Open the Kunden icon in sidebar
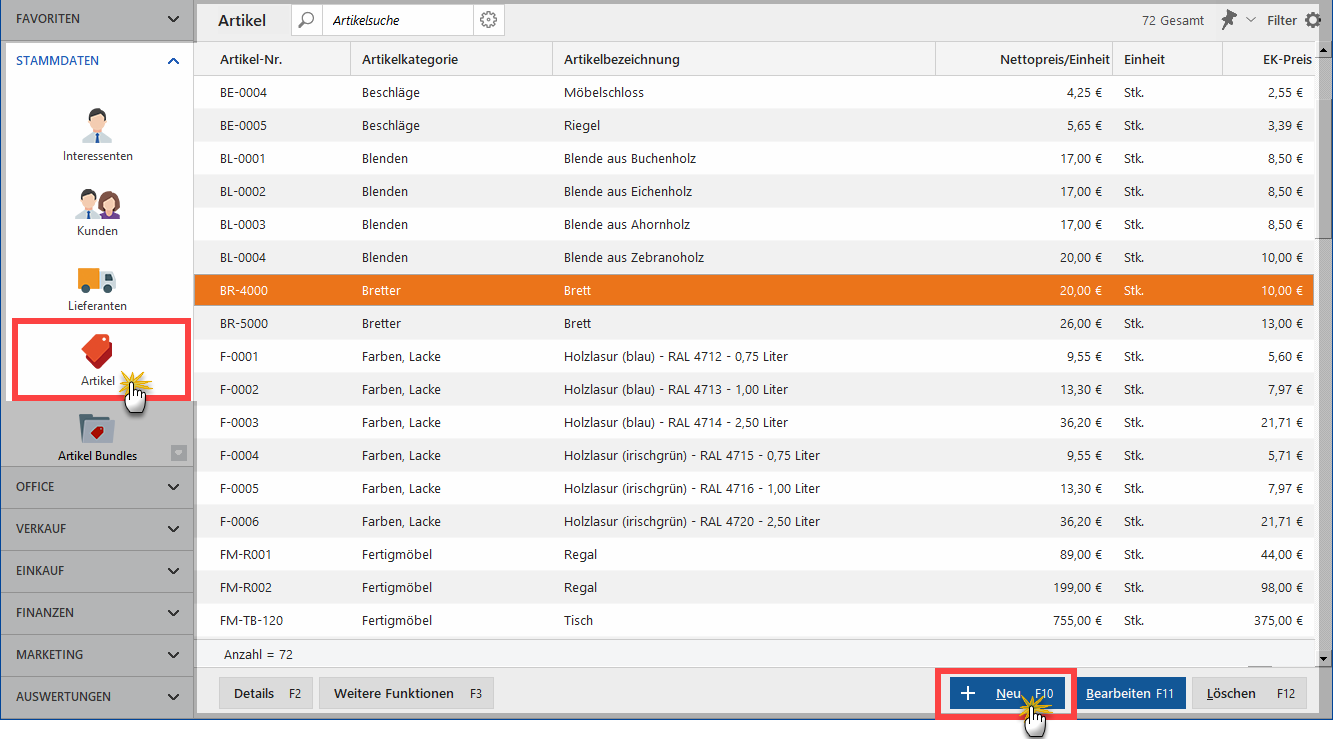 [x=97, y=211]
